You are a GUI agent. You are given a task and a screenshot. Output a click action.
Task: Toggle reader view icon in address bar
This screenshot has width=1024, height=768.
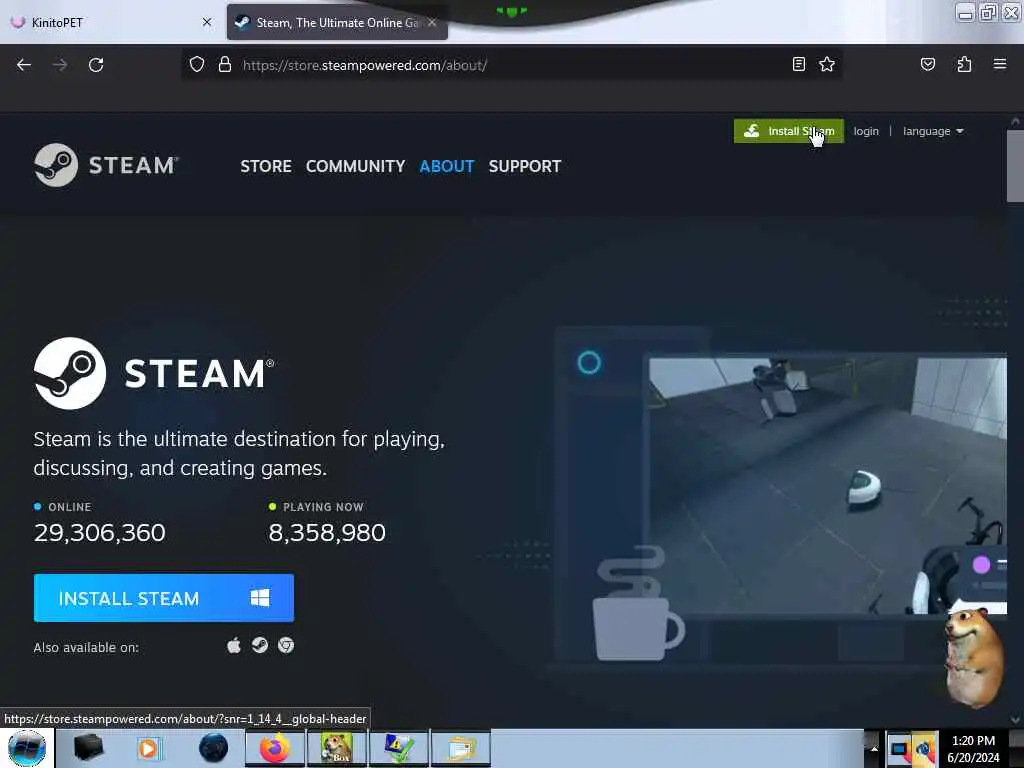pyautogui.click(x=798, y=64)
